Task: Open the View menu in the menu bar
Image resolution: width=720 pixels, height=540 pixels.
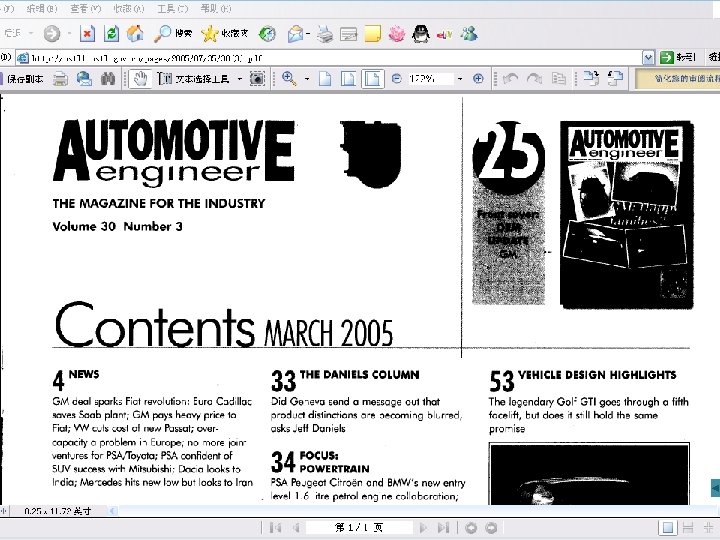Action: click(85, 9)
